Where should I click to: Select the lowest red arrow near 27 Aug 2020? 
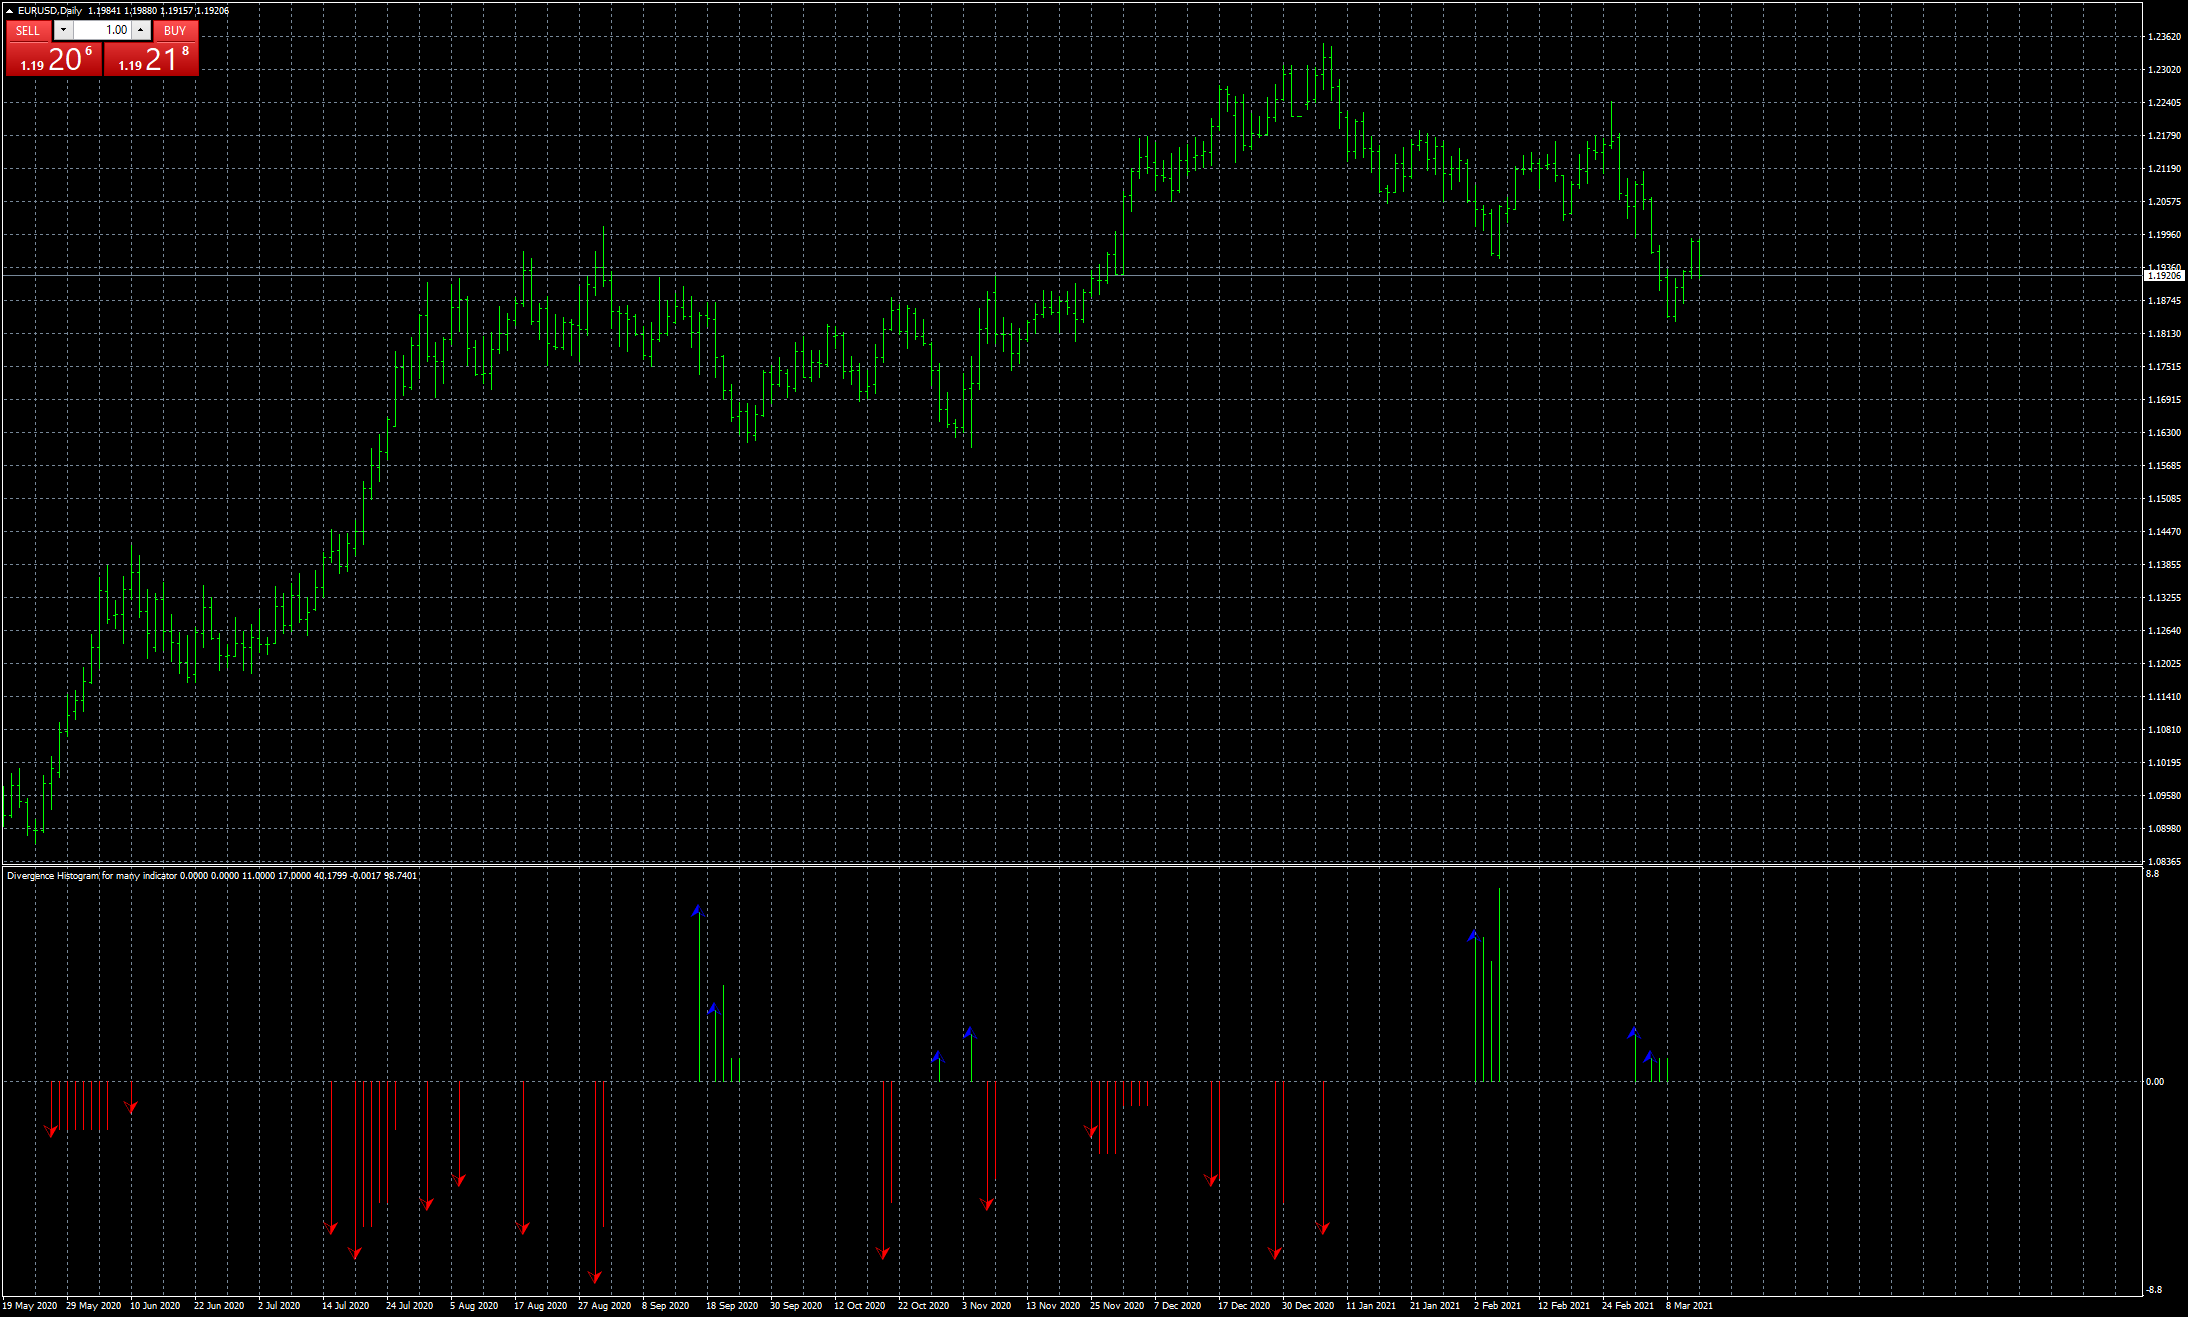tap(594, 1277)
